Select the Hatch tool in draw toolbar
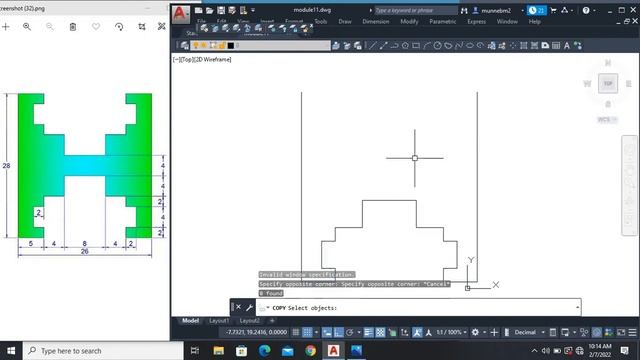 [524, 46]
